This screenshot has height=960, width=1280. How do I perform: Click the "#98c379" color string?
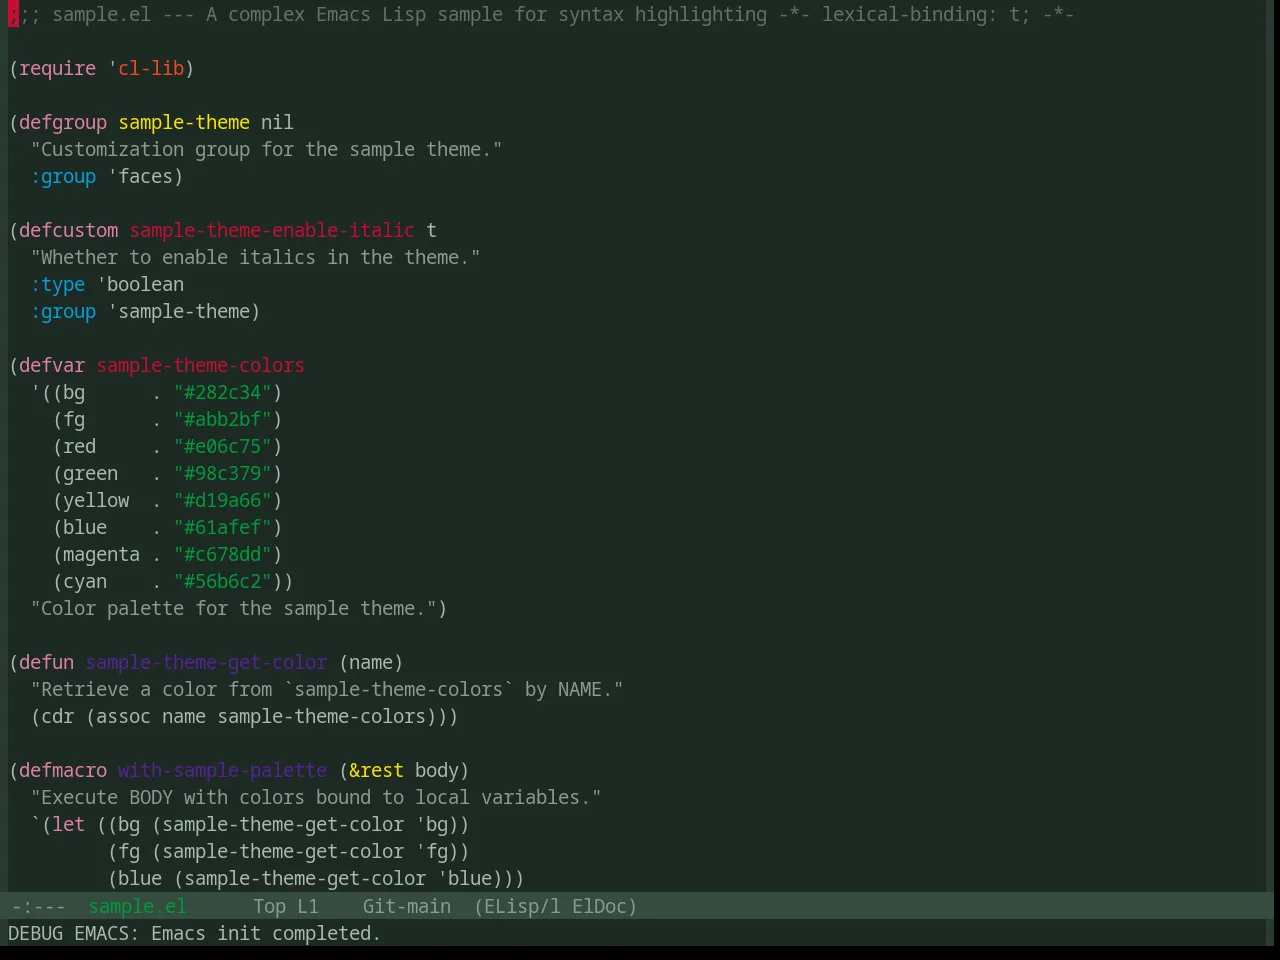pyautogui.click(x=223, y=473)
